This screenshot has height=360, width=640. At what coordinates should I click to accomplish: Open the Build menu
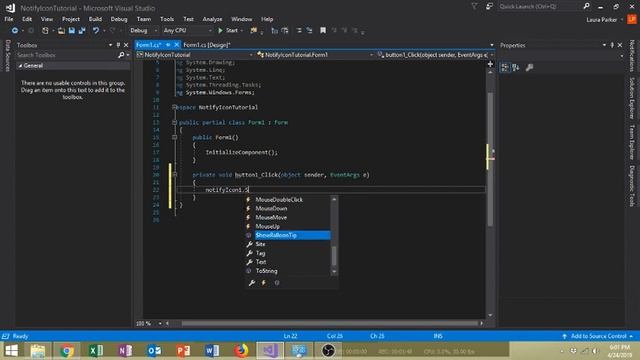click(95, 19)
